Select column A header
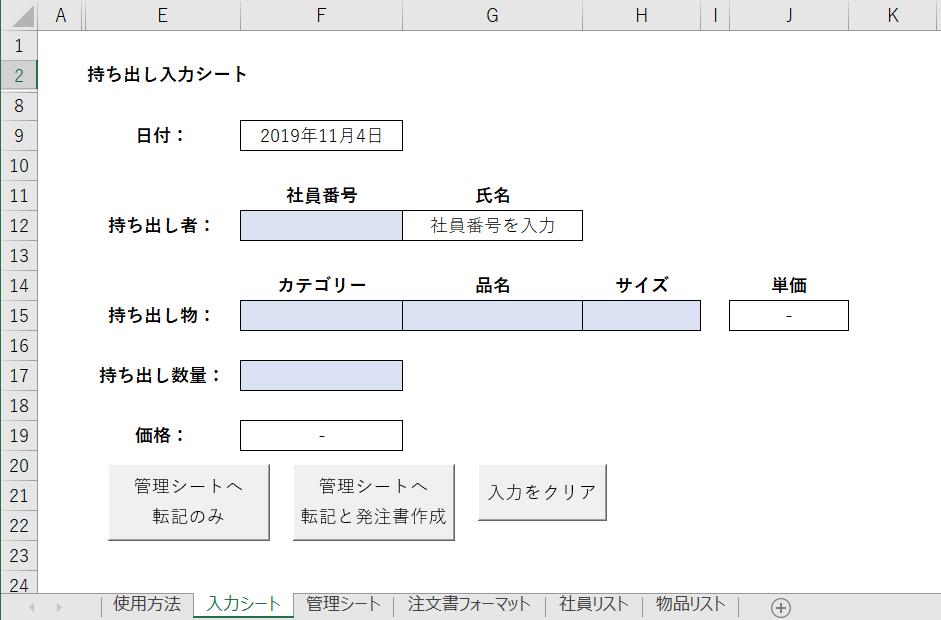 point(61,15)
